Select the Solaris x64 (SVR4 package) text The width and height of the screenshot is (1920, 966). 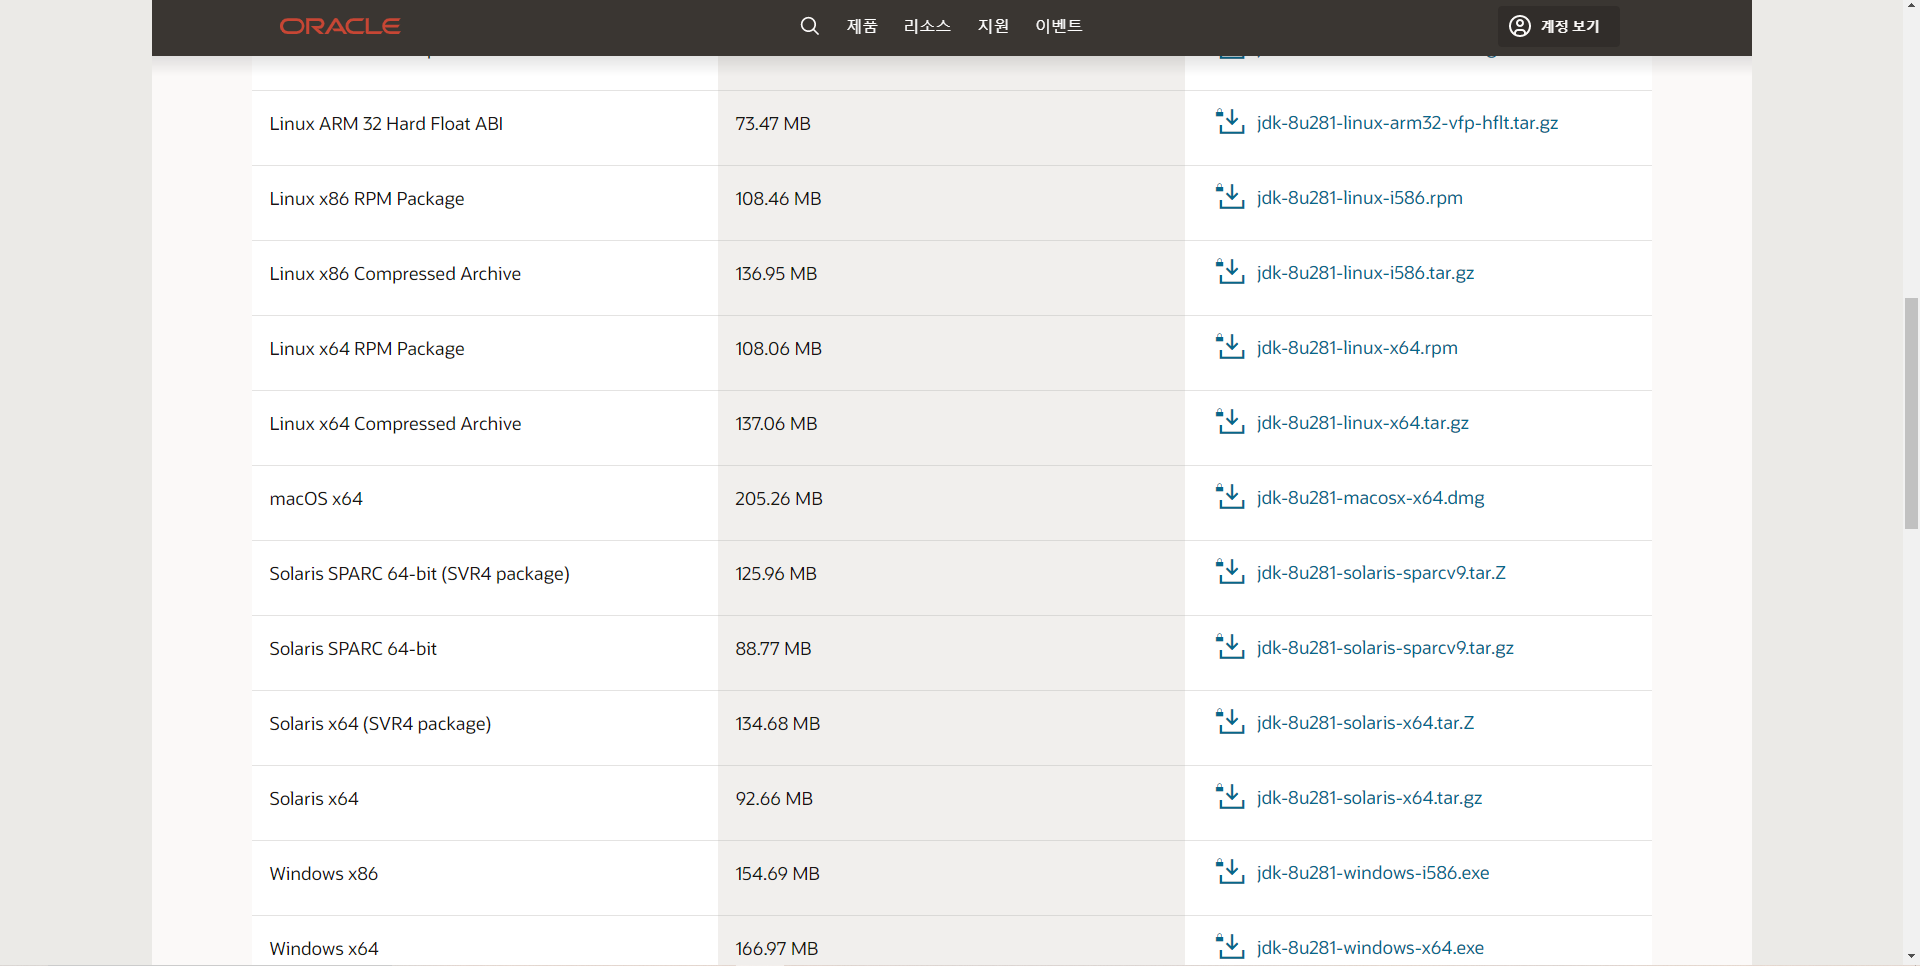[x=380, y=724]
